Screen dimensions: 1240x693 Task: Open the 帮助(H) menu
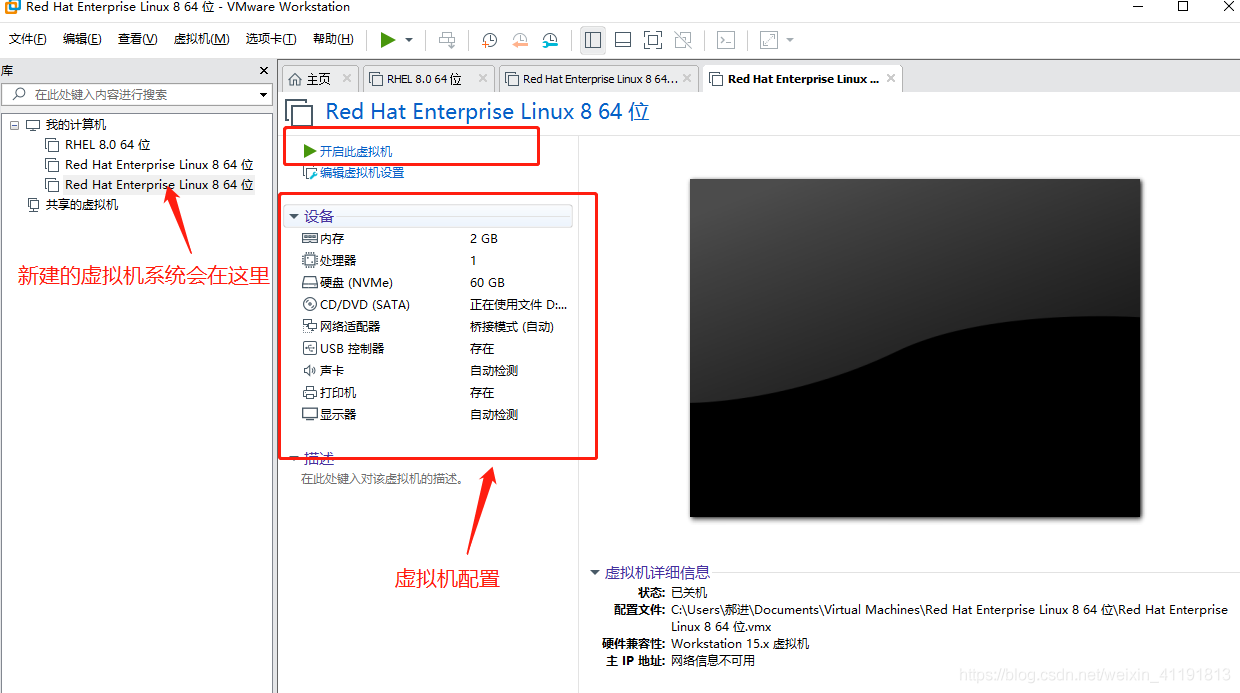coord(333,39)
